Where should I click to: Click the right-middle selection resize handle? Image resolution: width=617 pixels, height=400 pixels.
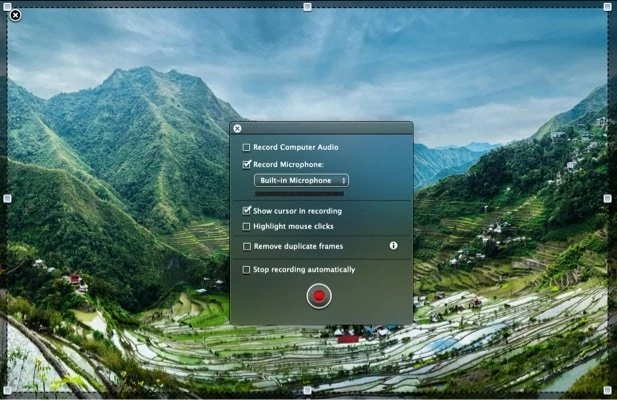pos(608,199)
